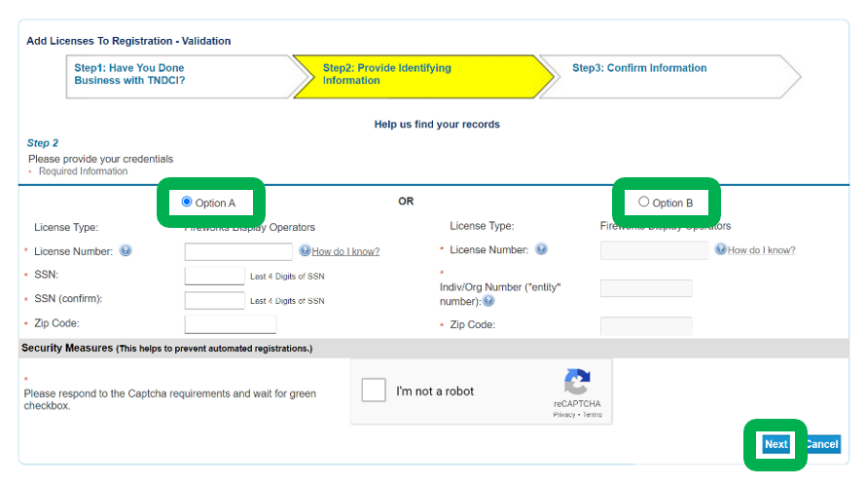Click Option A License Number input field

point(239,251)
